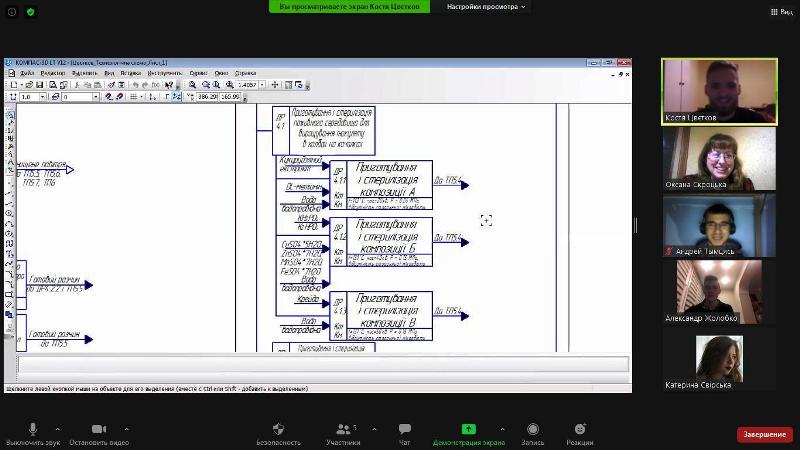Click the Pan view cross-arrows icon
The width and height of the screenshot is (800, 450).
tap(275, 85)
